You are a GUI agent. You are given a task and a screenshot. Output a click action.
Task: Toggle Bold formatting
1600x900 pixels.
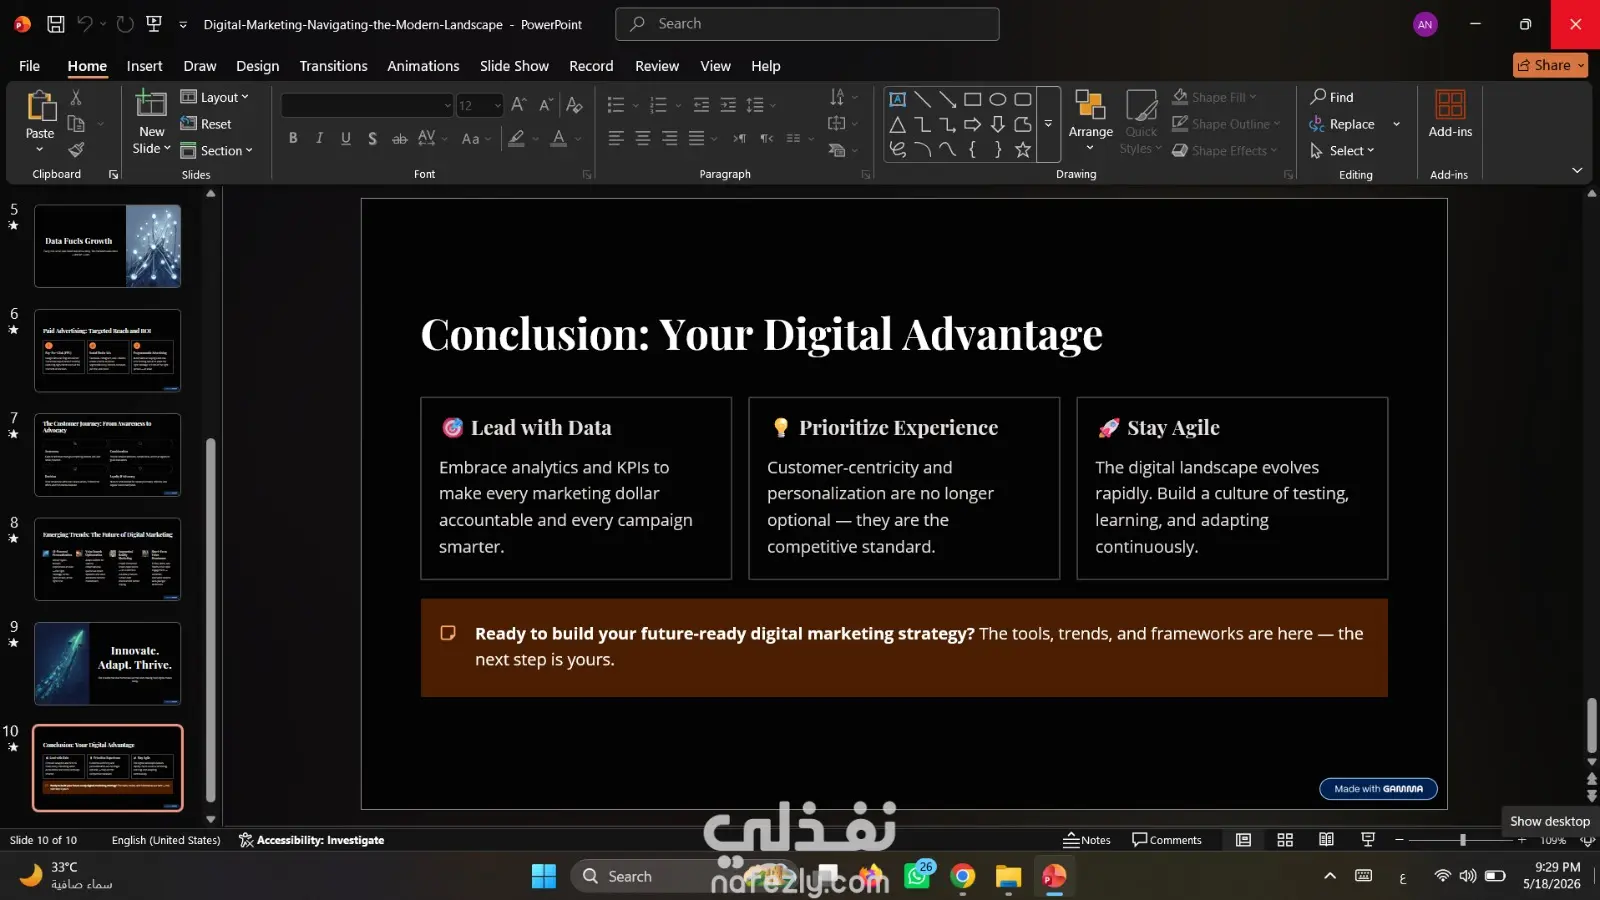pyautogui.click(x=293, y=138)
